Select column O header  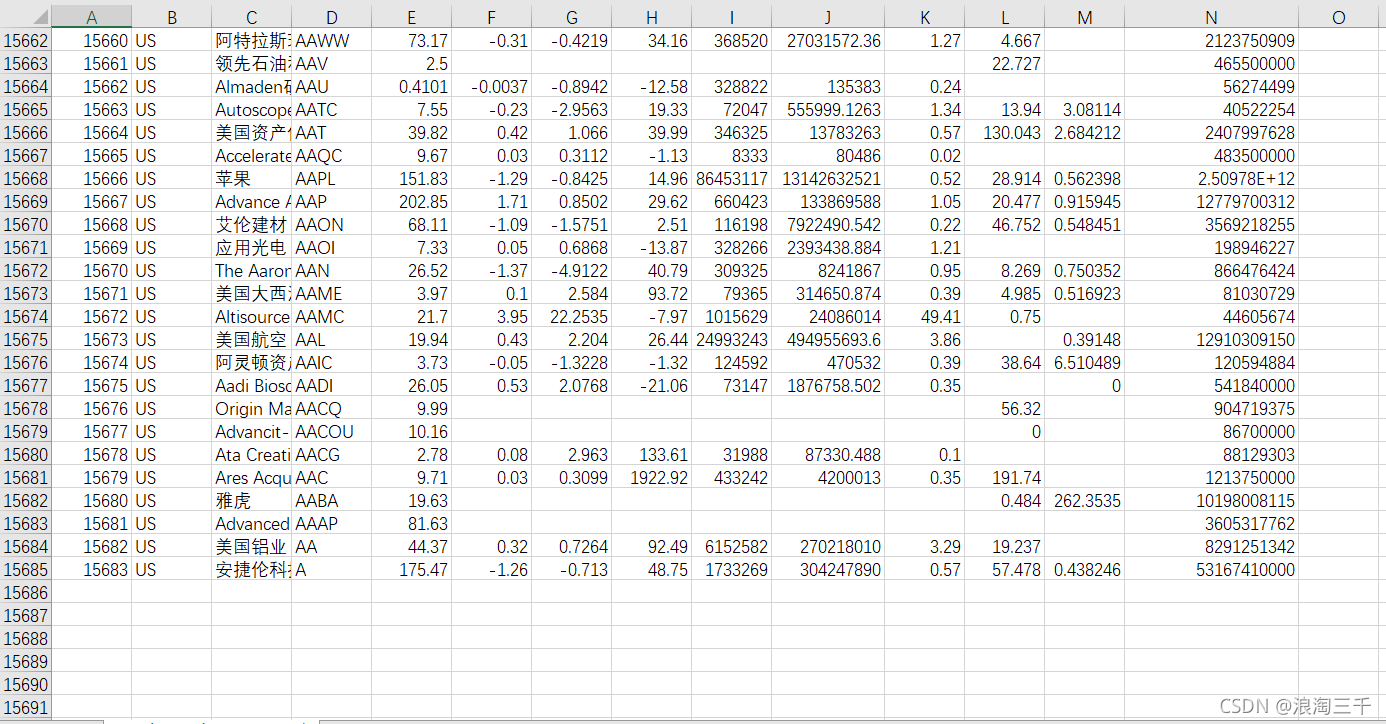click(1339, 17)
